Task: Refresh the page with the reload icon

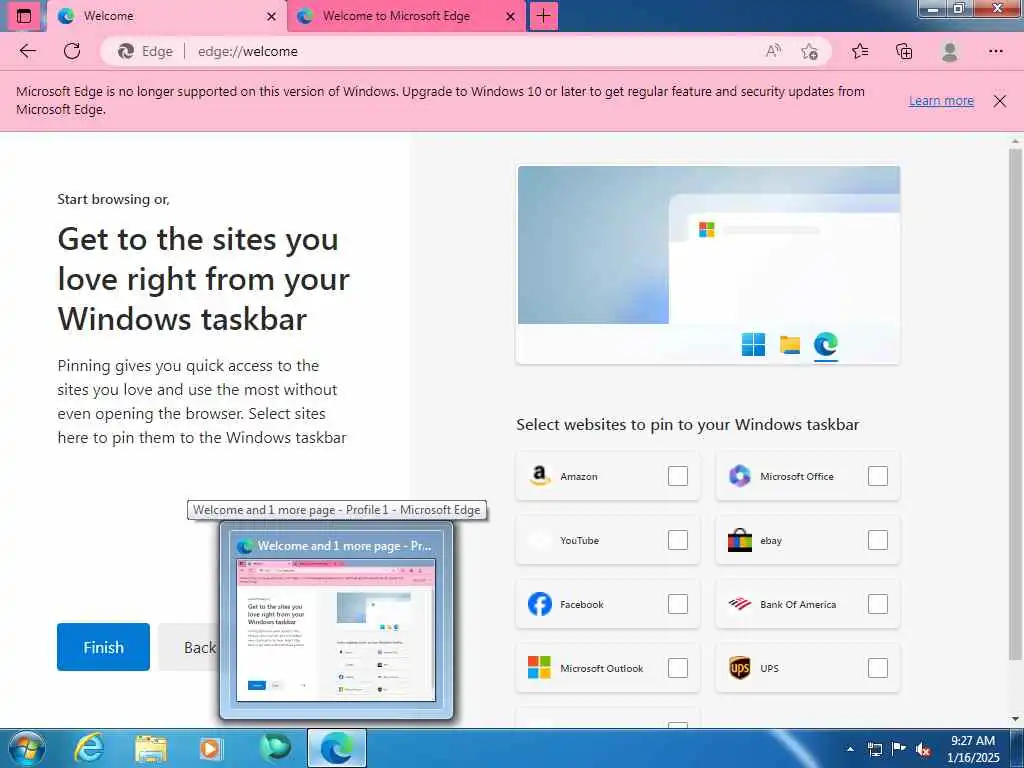Action: click(72, 51)
